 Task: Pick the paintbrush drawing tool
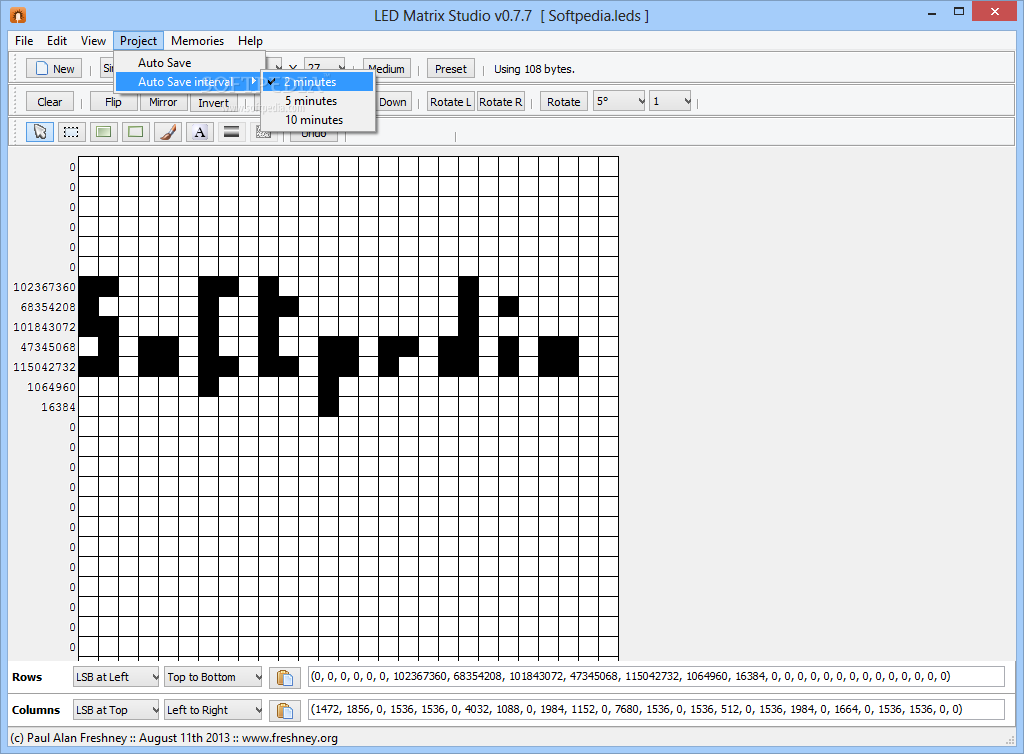click(x=168, y=133)
